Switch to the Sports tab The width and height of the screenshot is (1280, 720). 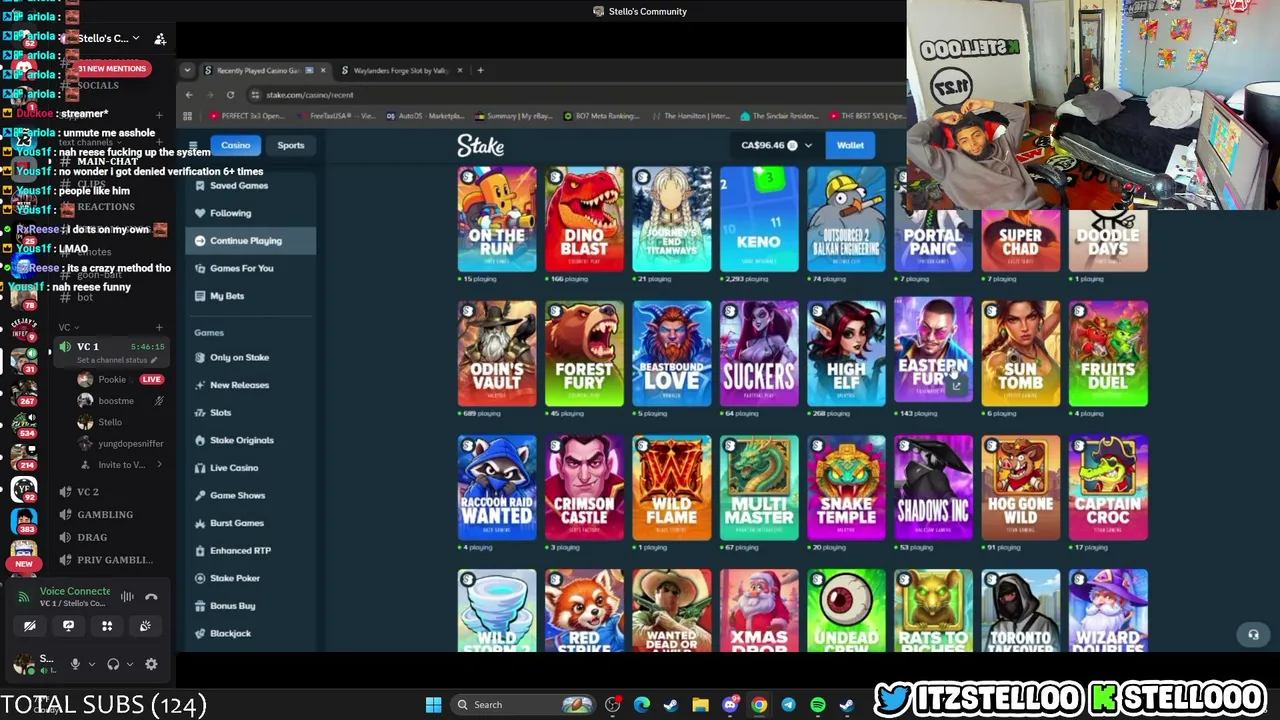(x=291, y=145)
